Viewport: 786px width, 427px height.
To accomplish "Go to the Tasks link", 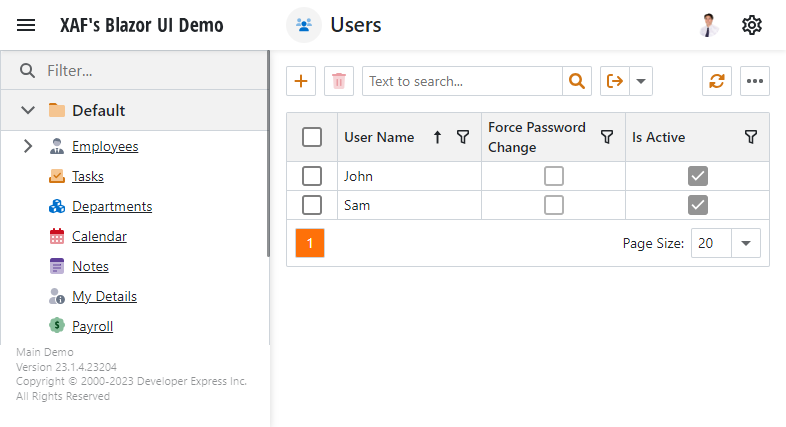I will tap(88, 176).
